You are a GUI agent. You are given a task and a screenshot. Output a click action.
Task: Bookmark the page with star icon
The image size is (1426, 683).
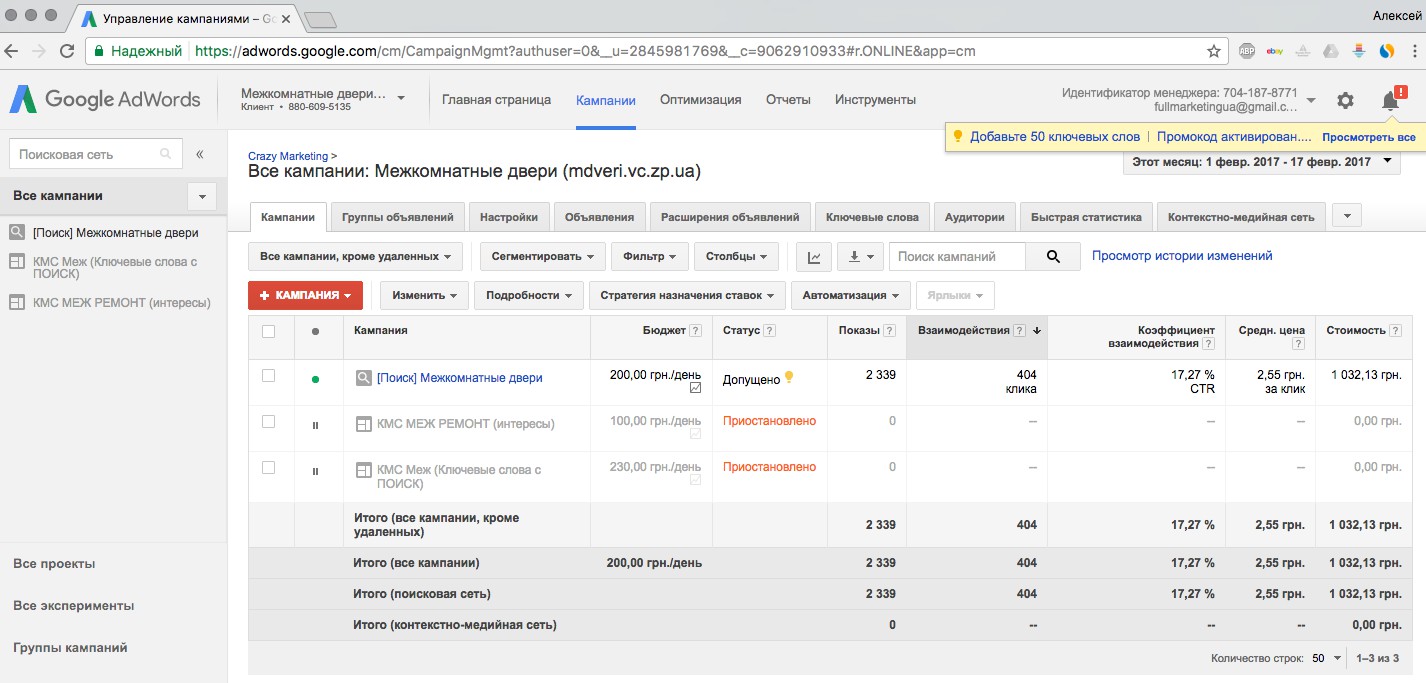point(1214,51)
